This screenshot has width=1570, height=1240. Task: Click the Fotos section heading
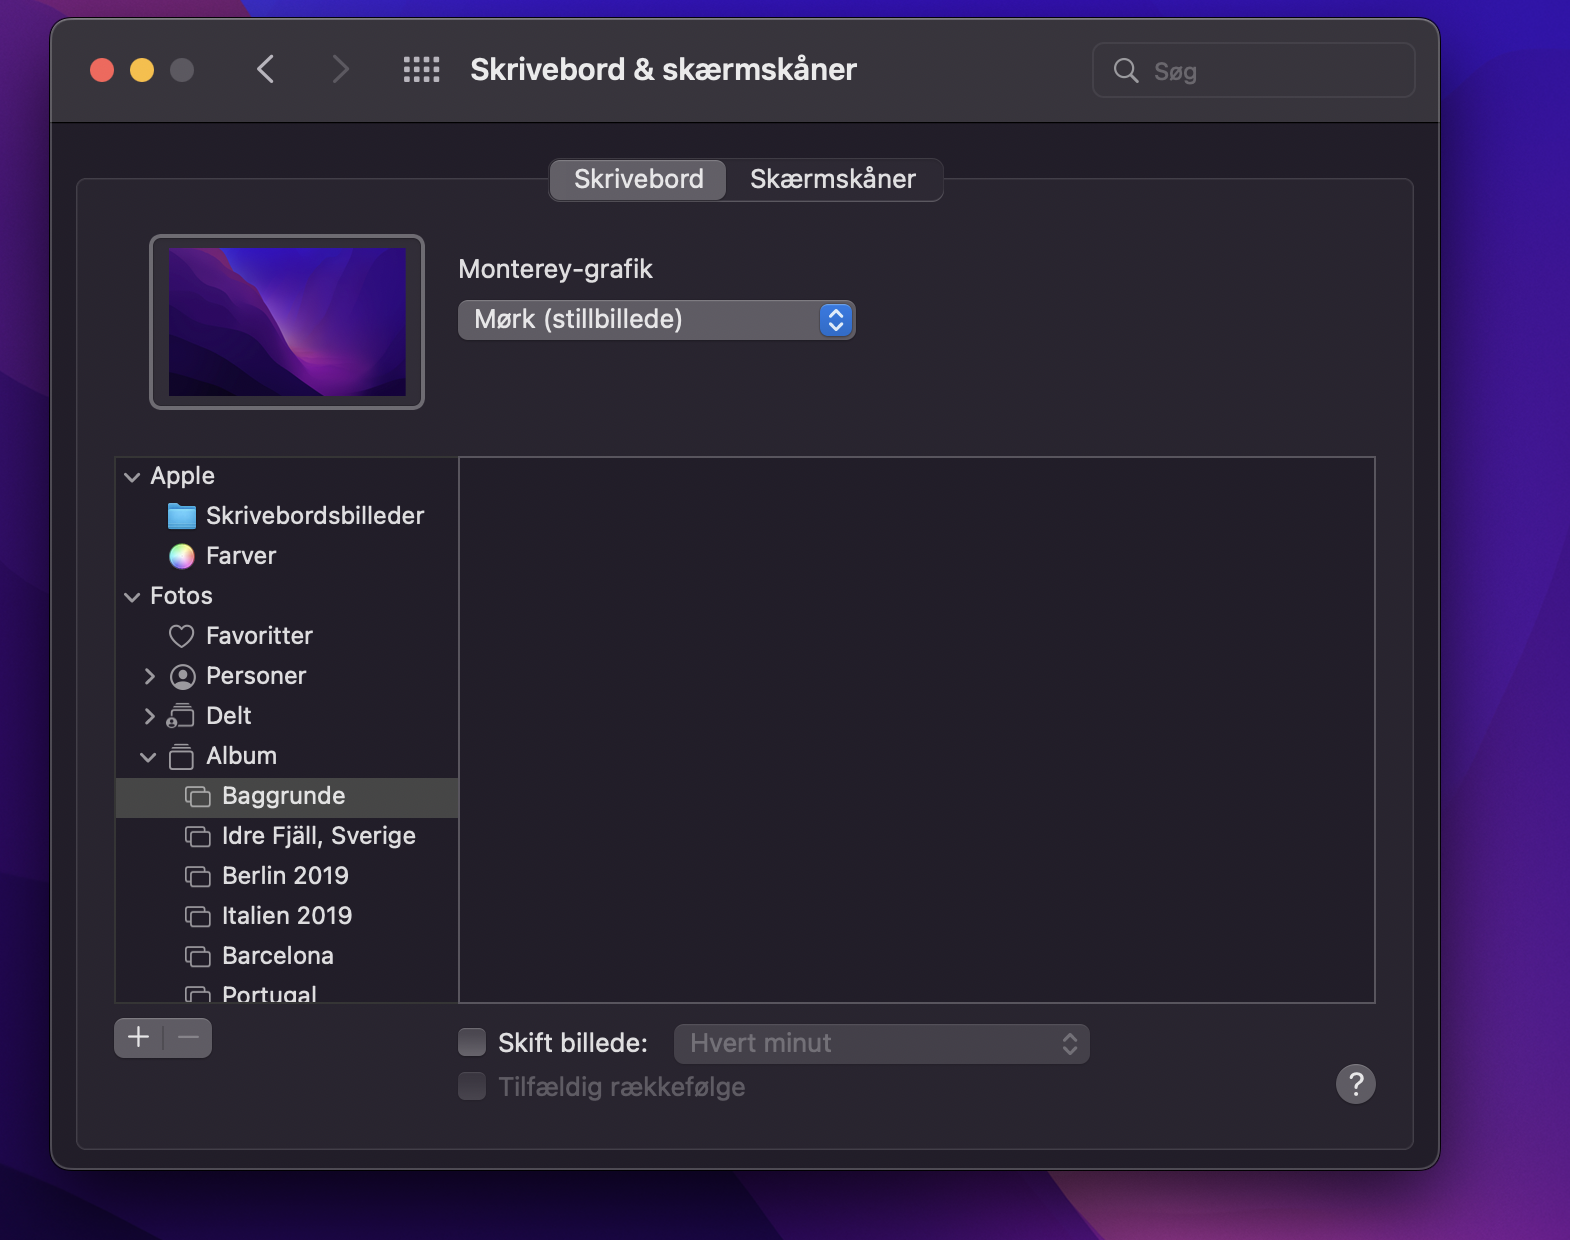(x=181, y=596)
